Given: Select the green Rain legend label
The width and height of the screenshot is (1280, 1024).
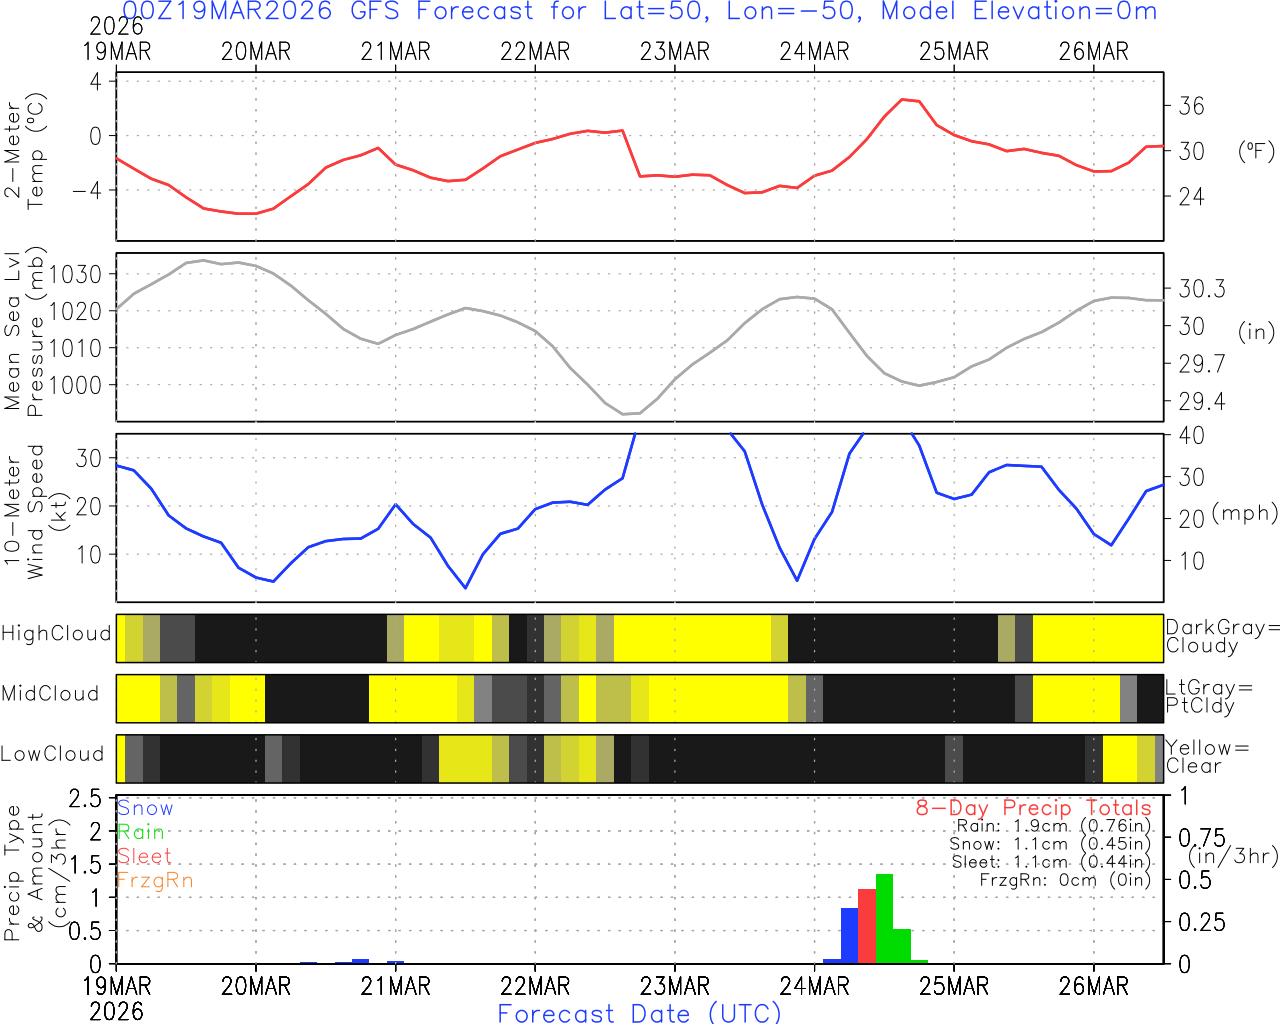Looking at the screenshot, I should (x=141, y=832).
